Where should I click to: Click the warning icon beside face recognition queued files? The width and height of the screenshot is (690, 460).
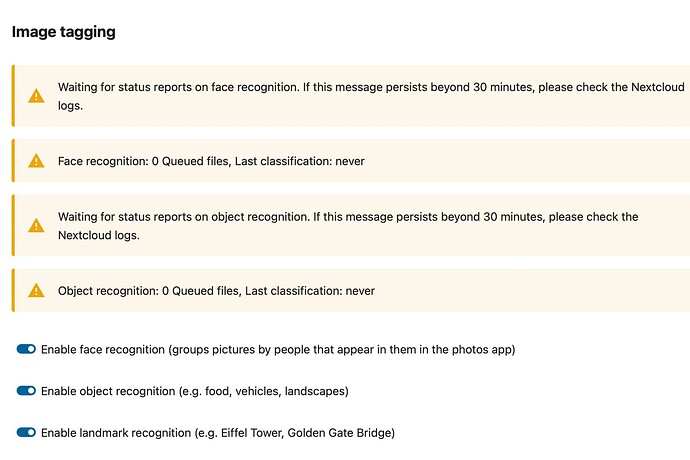click(x=36, y=161)
